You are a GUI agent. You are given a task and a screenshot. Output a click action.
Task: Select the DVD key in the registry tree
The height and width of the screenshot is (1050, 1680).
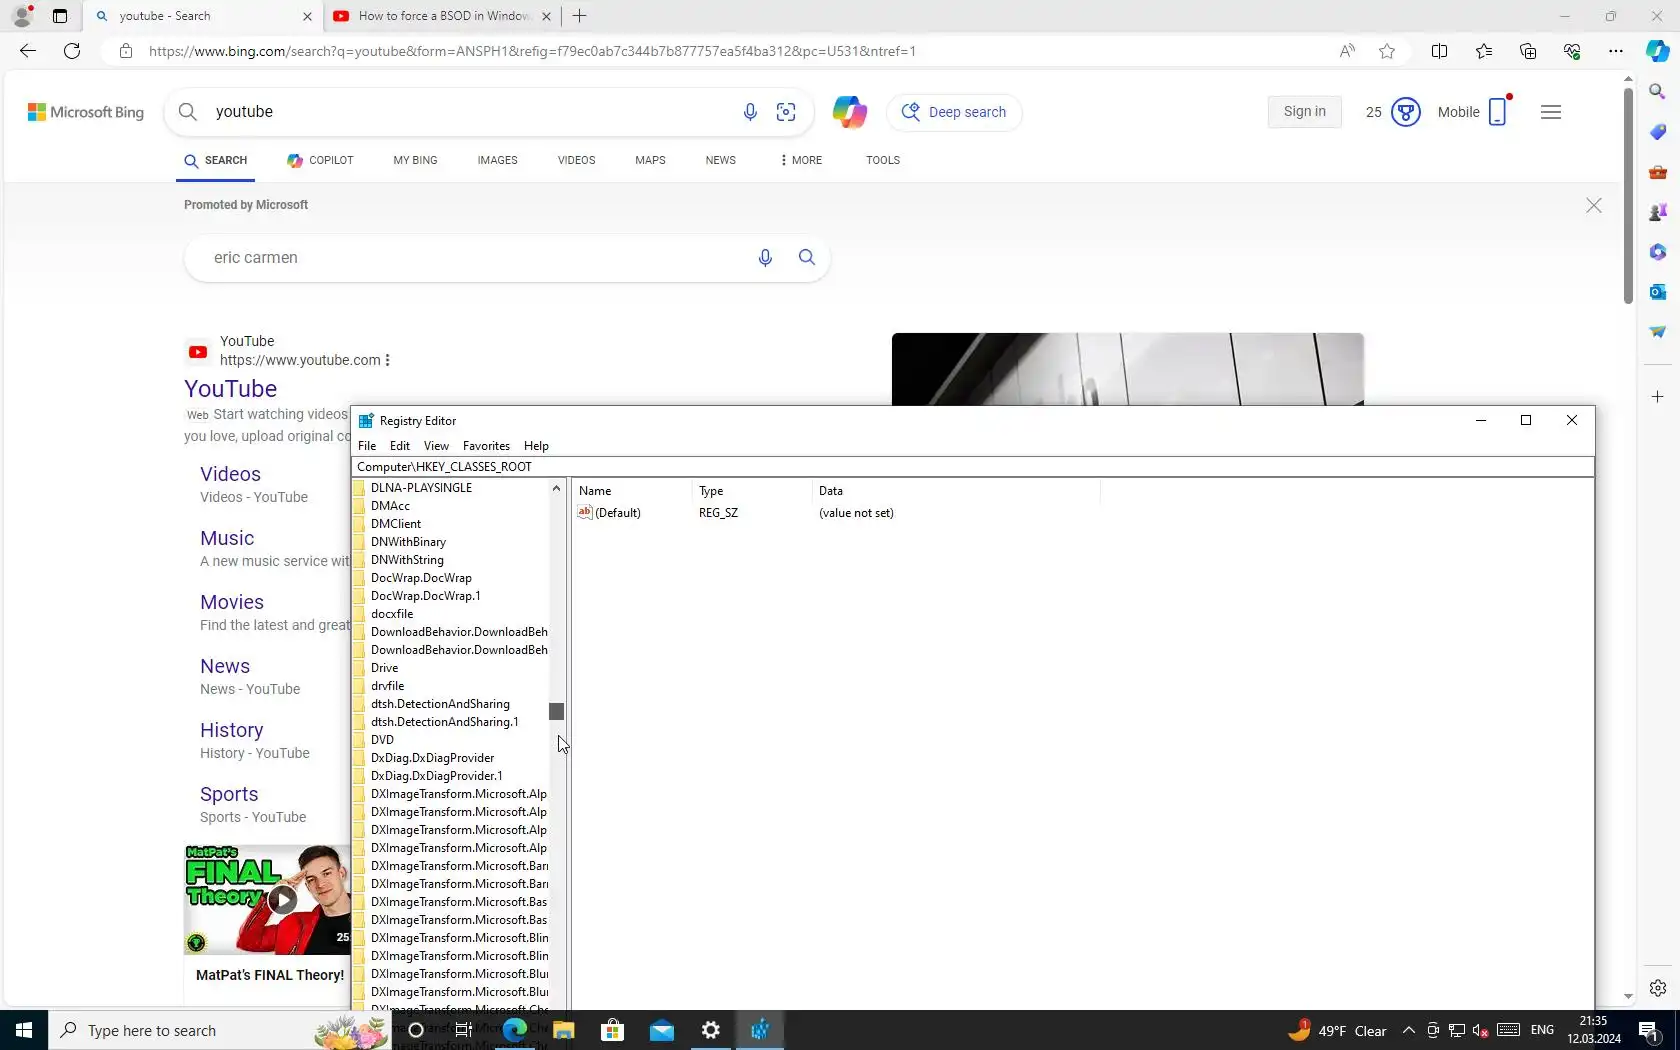382,740
